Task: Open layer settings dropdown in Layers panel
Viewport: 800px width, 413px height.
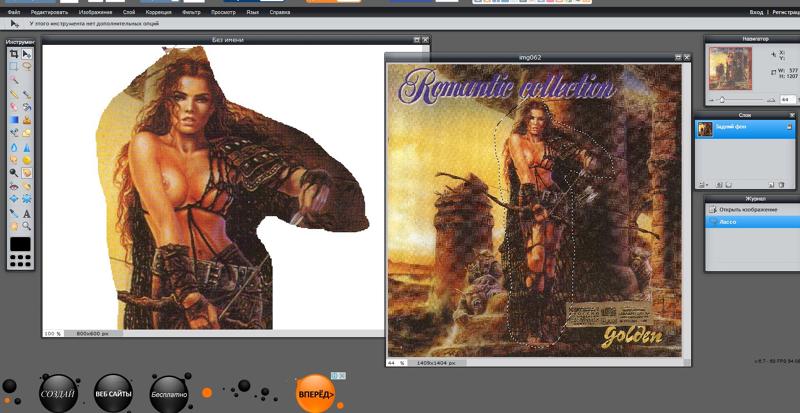Action: (702, 185)
